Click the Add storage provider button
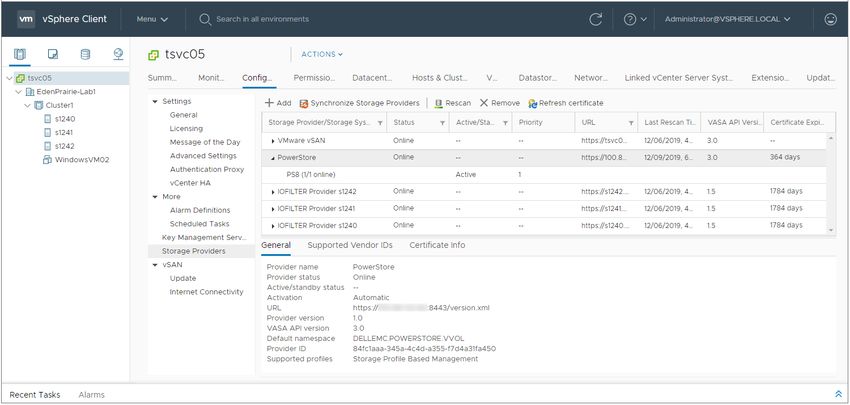Image resolution: width=850 pixels, height=405 pixels. pos(278,103)
